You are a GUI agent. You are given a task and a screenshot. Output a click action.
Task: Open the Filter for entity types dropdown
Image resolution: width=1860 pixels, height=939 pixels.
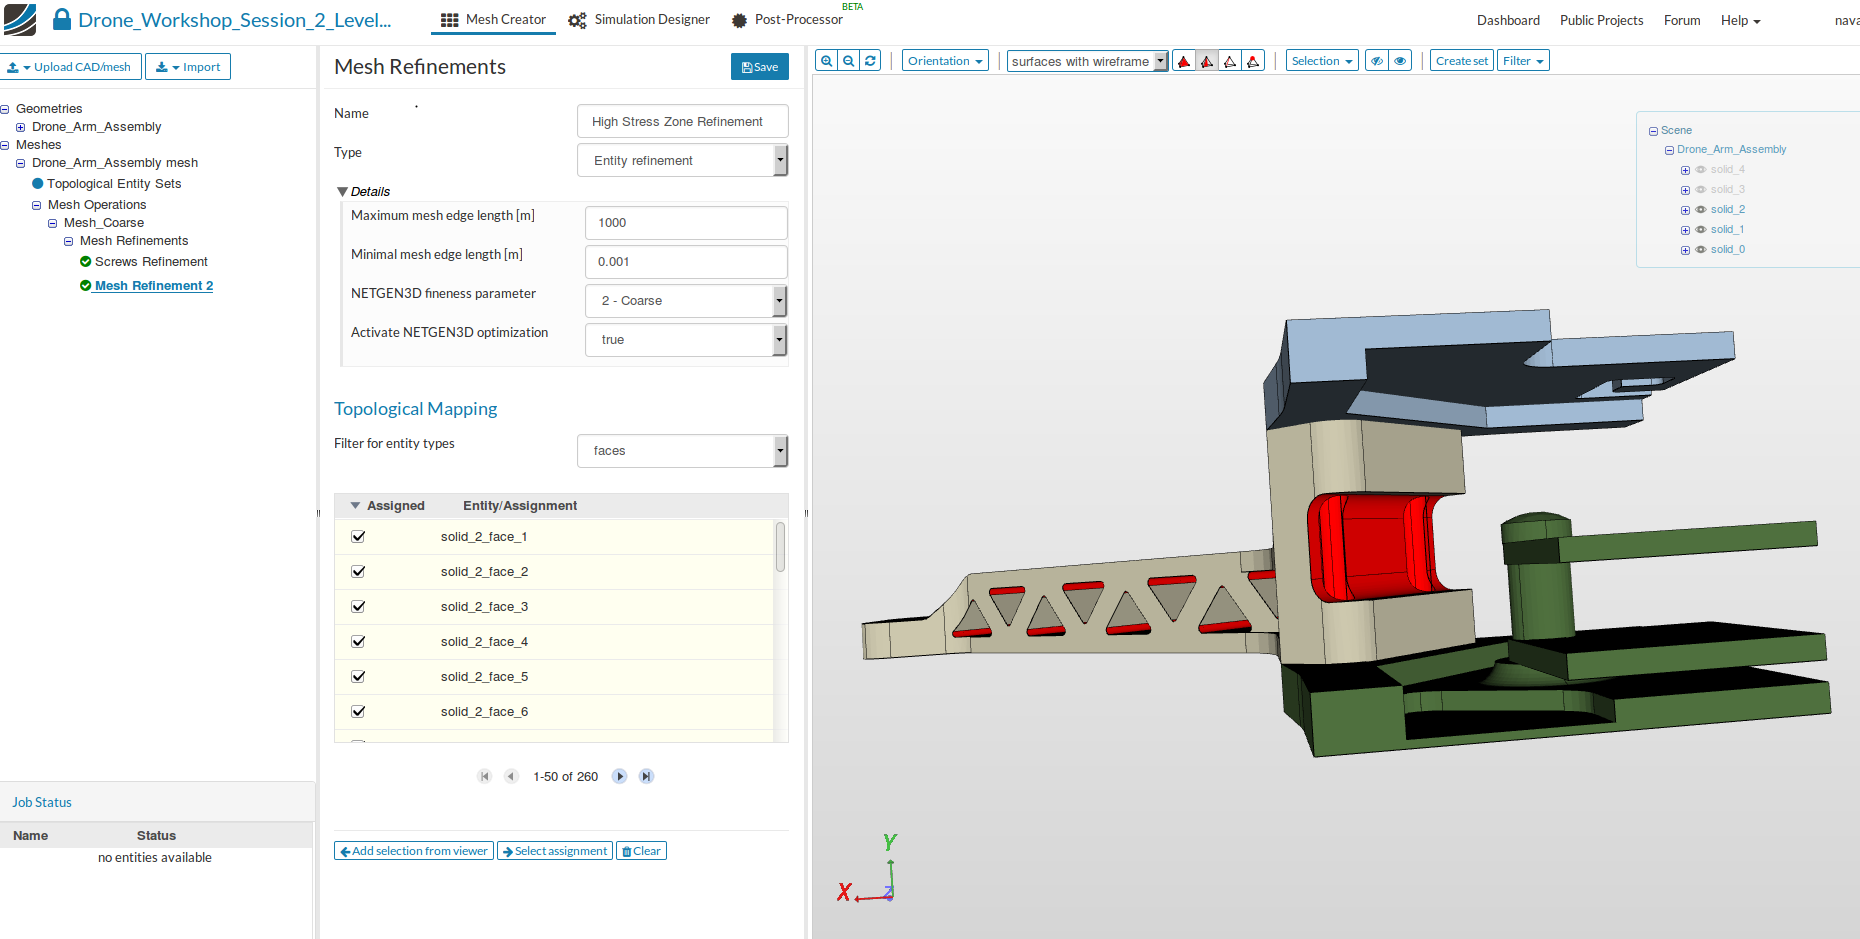coord(682,451)
